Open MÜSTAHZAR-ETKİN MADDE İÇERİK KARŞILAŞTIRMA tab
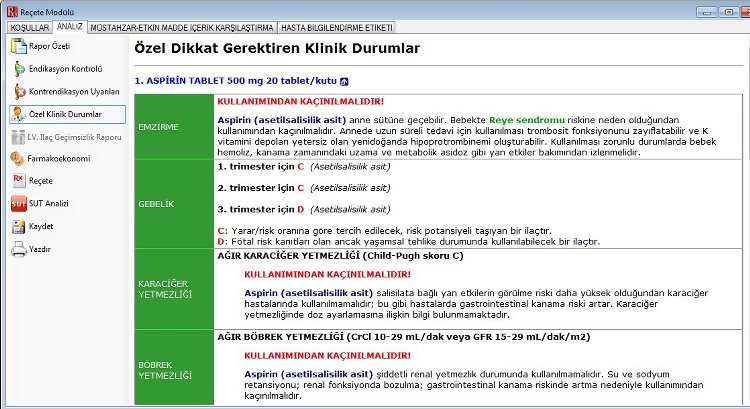 point(182,28)
